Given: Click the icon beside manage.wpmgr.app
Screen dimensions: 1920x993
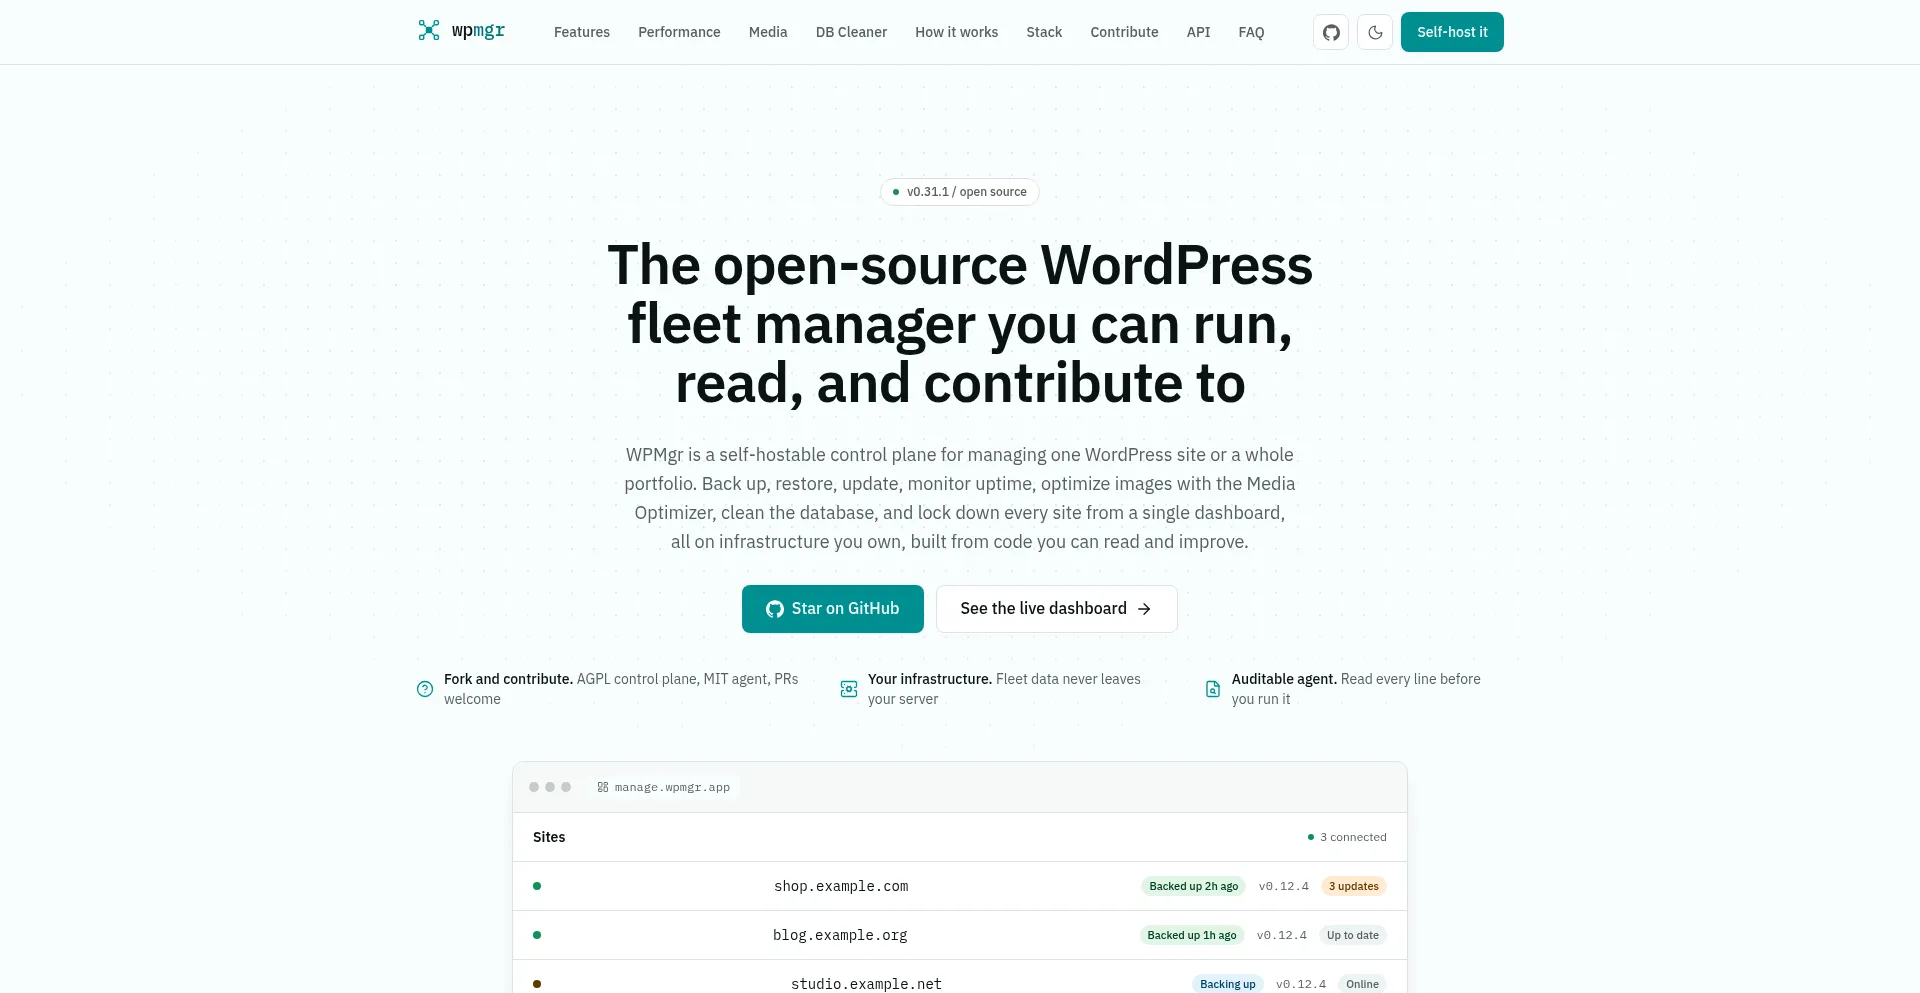Looking at the screenshot, I should pos(603,787).
